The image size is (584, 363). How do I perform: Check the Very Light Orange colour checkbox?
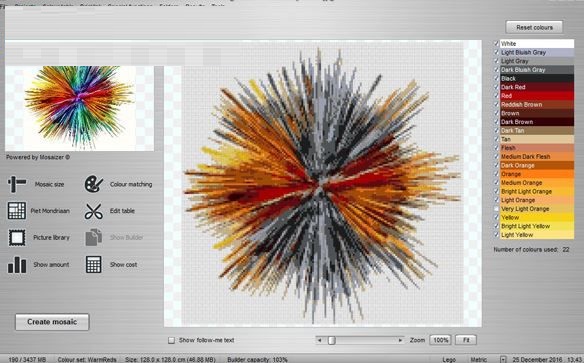point(496,209)
